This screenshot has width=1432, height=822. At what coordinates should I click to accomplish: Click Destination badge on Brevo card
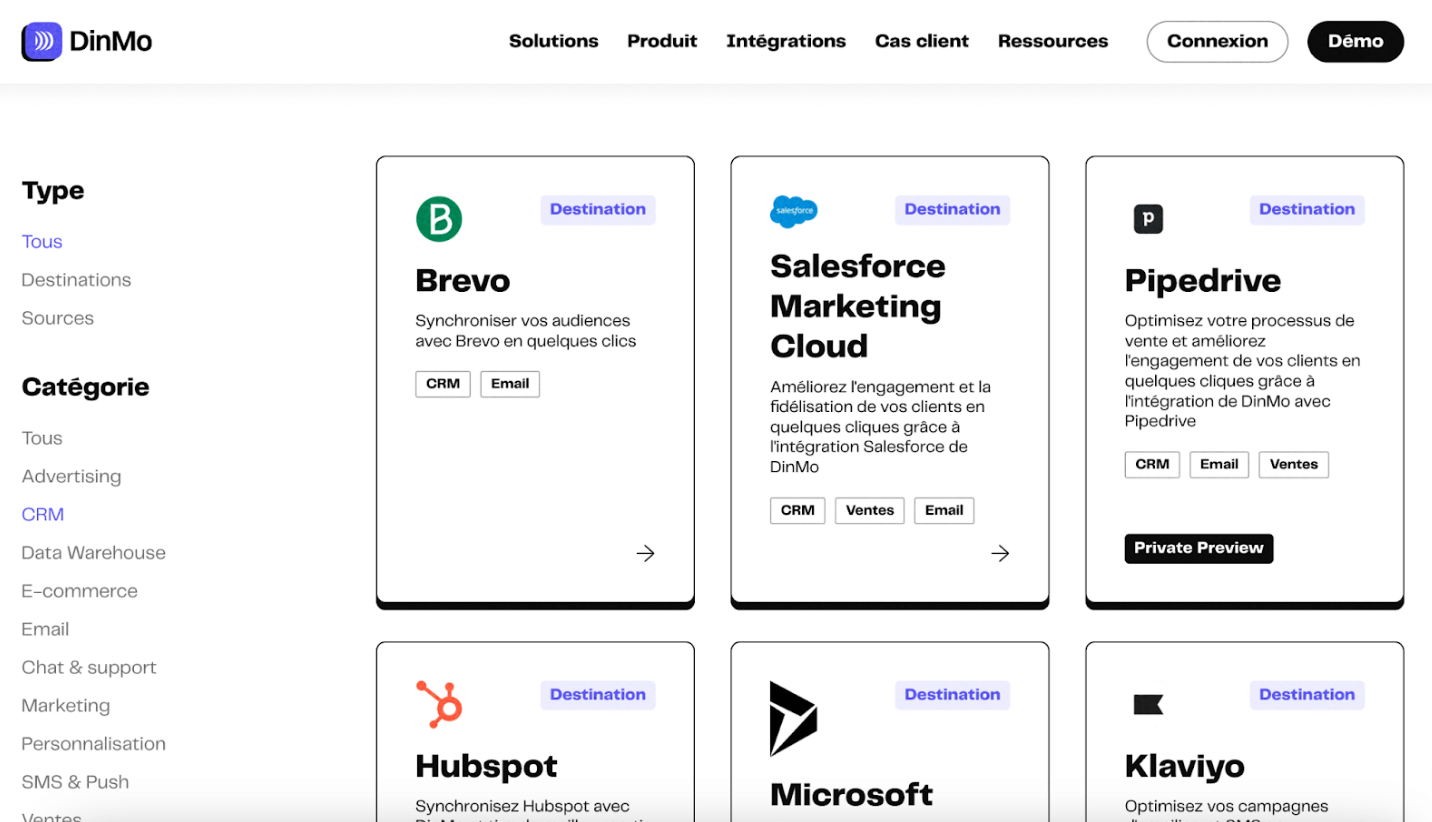coord(598,209)
